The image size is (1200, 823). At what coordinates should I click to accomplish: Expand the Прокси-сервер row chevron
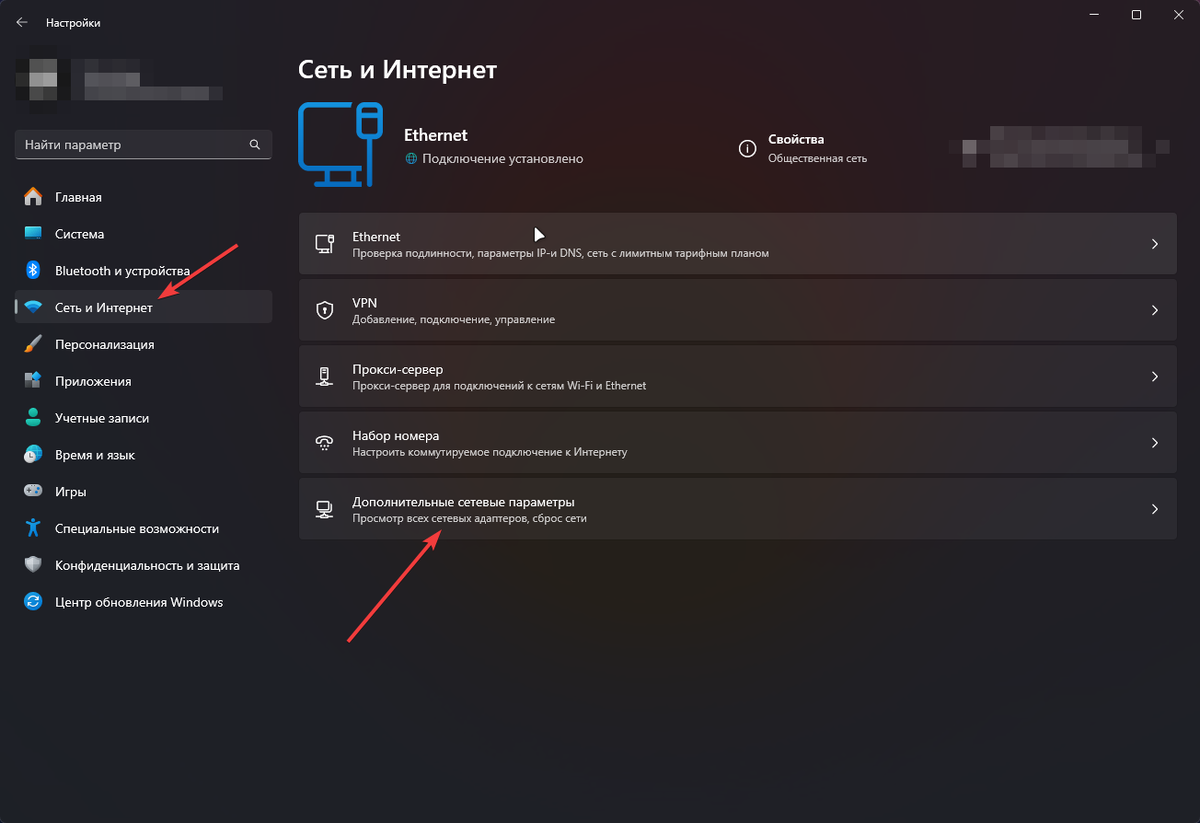(1154, 377)
